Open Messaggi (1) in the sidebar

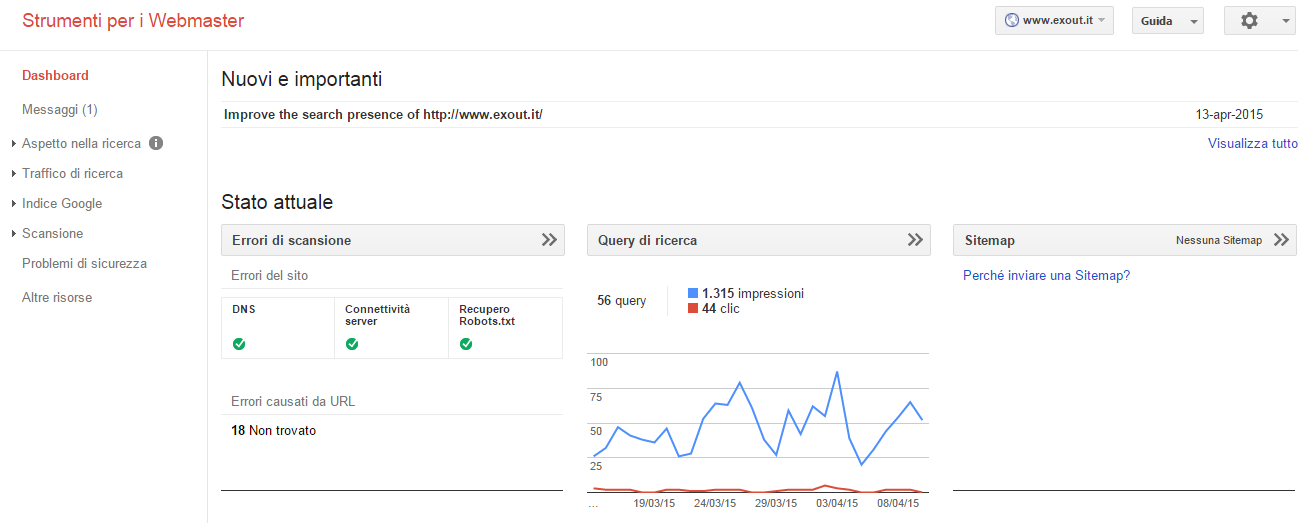(x=59, y=109)
